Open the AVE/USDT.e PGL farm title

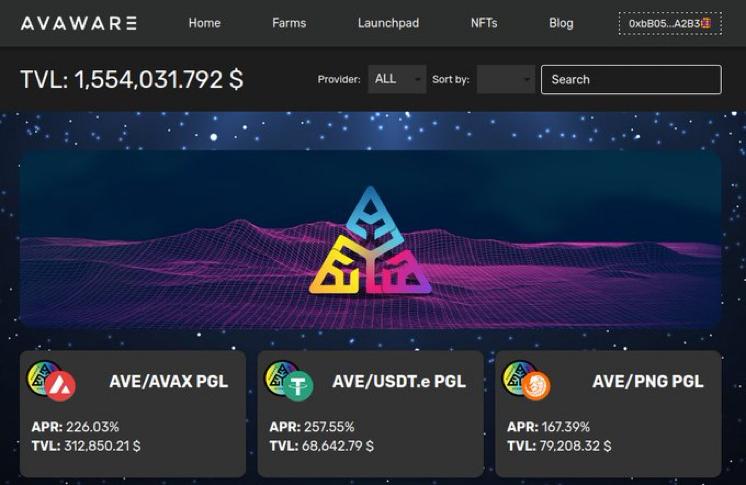399,381
